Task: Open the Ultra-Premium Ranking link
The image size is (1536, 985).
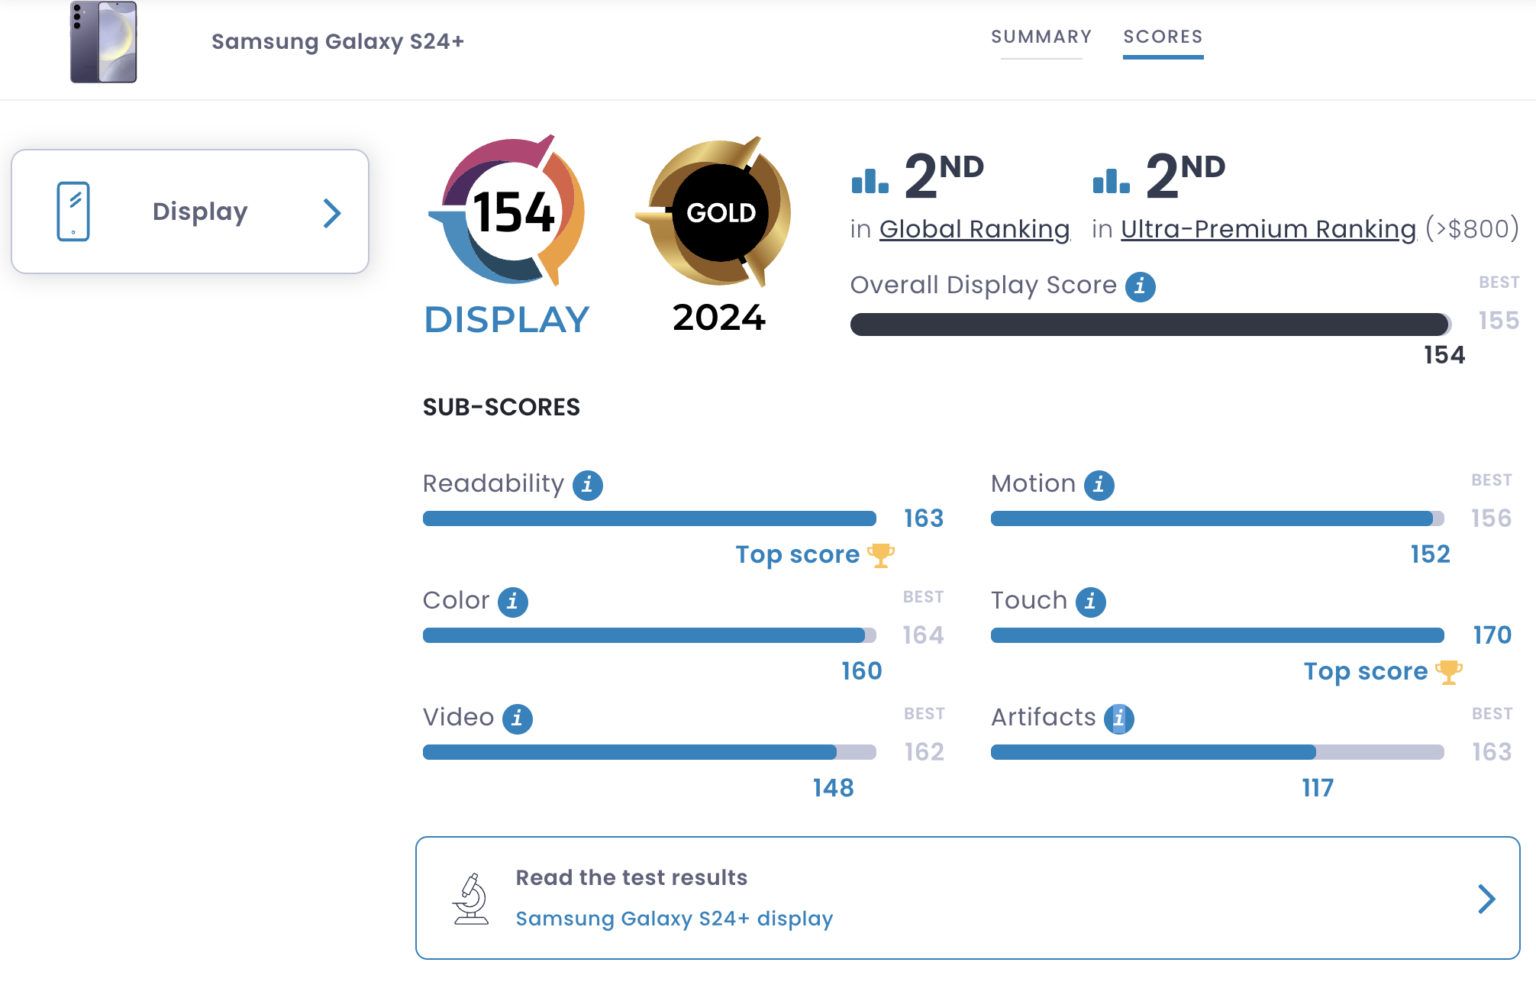Action: 1267,229
